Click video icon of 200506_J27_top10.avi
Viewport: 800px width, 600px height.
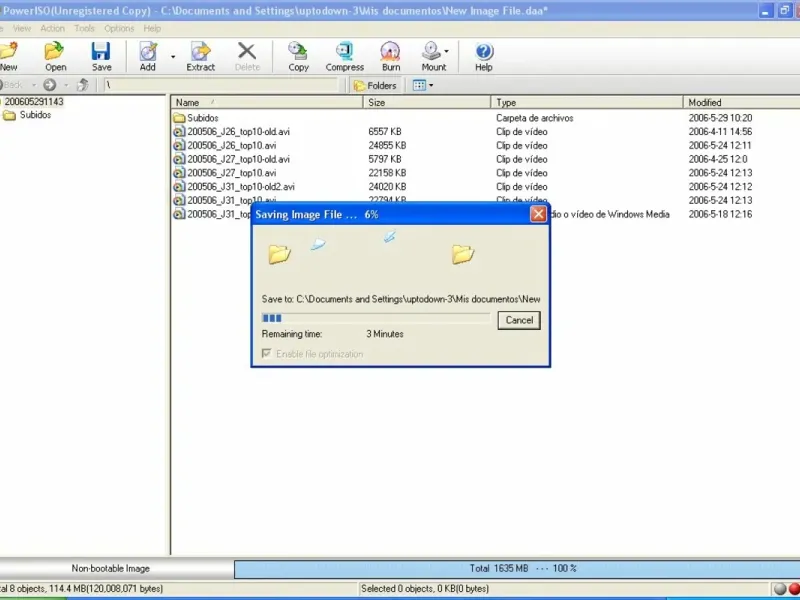tap(179, 173)
